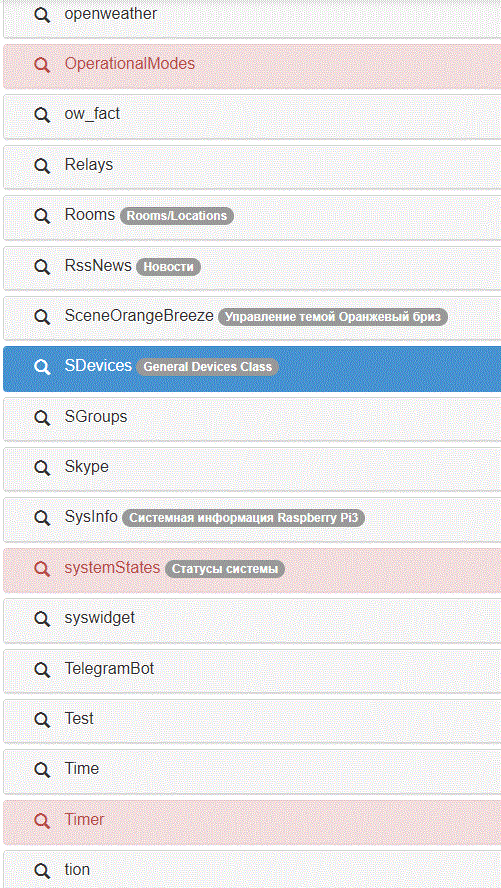Click the General Devices Class badge
This screenshot has height=888, width=501.
(208, 367)
